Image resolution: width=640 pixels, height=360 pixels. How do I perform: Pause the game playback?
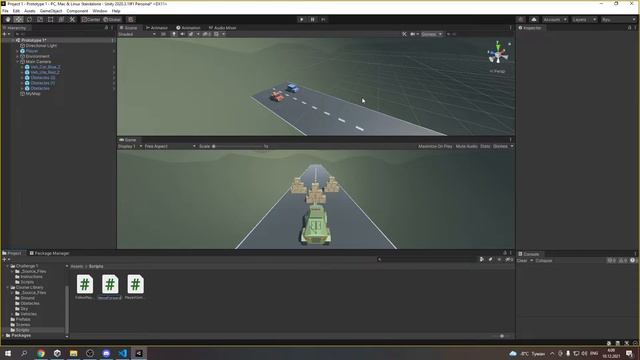[313, 20]
